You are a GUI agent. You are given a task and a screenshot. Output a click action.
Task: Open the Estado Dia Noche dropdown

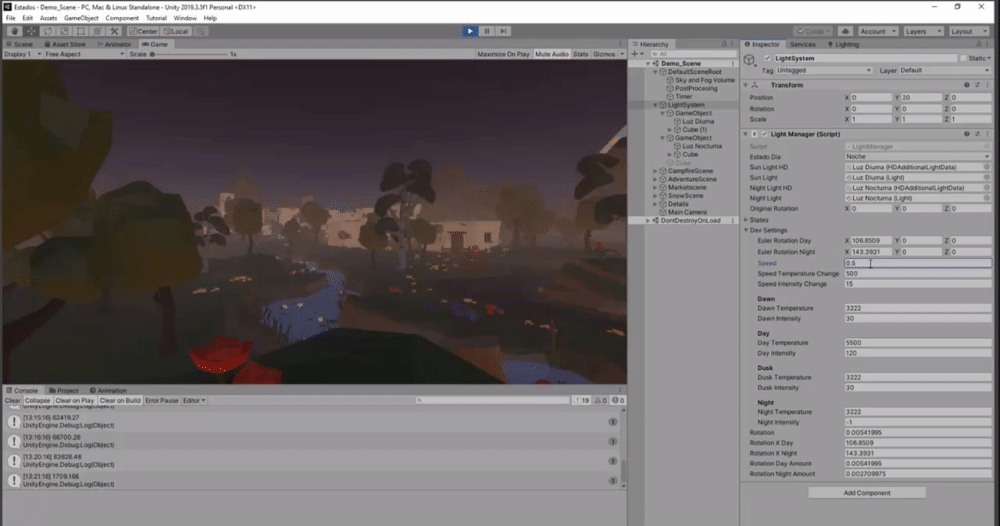click(x=918, y=156)
